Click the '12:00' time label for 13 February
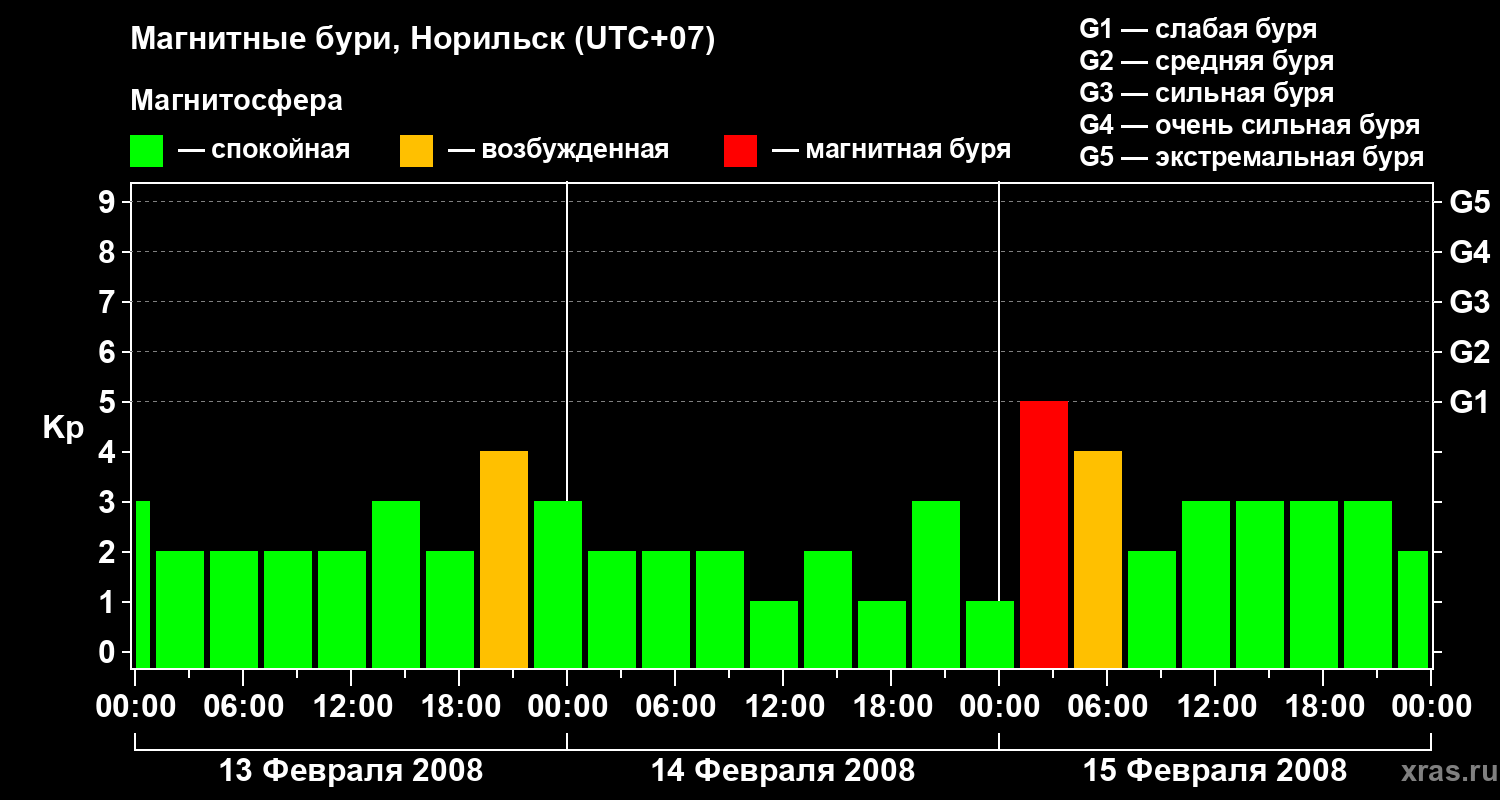 coord(352,707)
